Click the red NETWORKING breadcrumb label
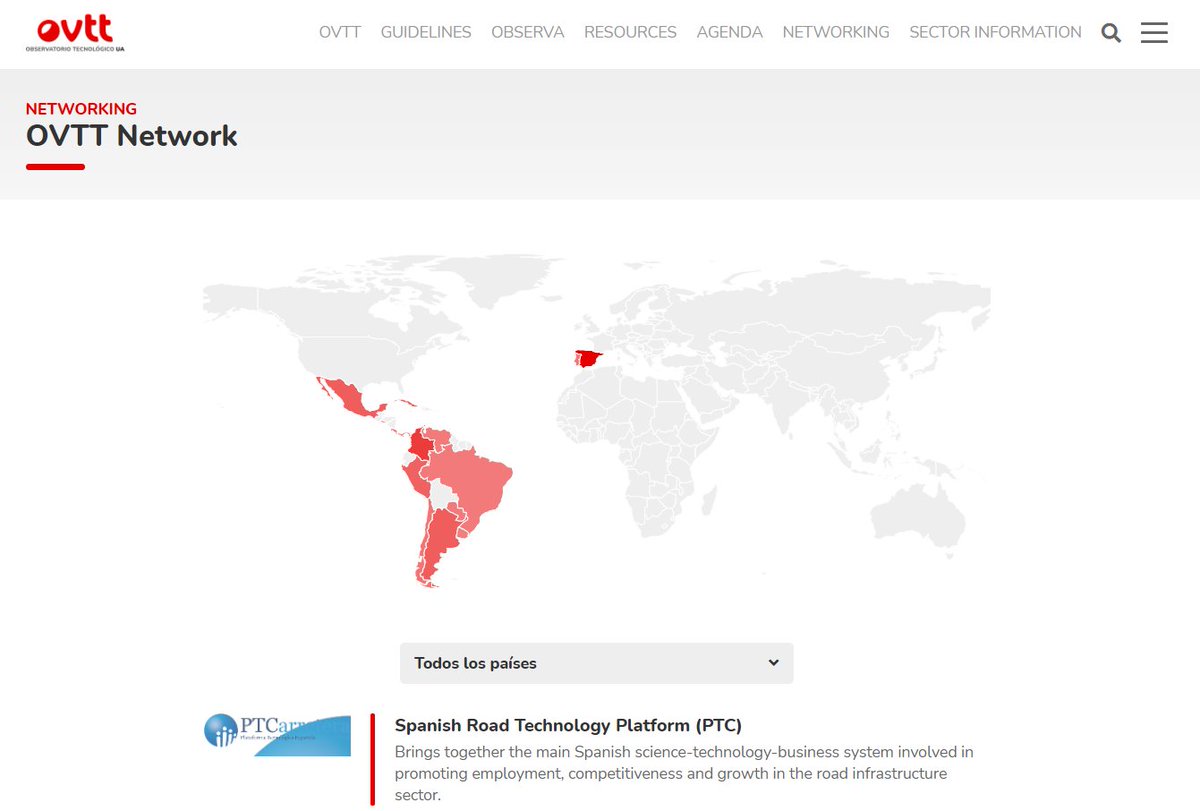The height and width of the screenshot is (811, 1200). point(81,109)
